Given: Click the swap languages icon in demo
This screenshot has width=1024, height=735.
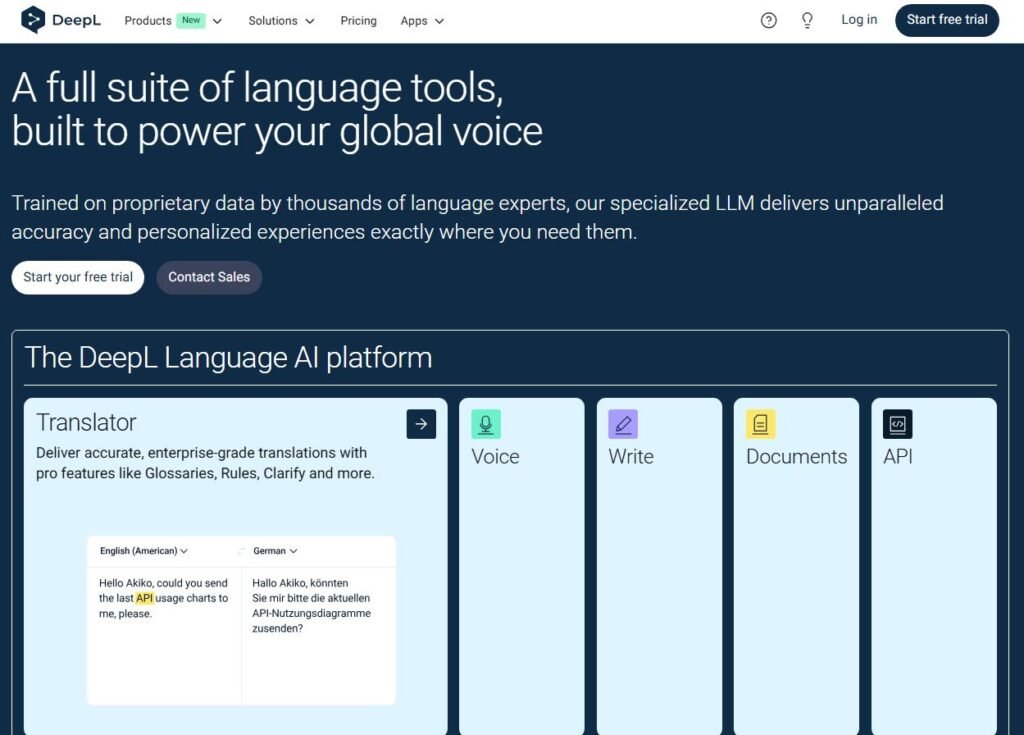Looking at the screenshot, I should point(240,551).
